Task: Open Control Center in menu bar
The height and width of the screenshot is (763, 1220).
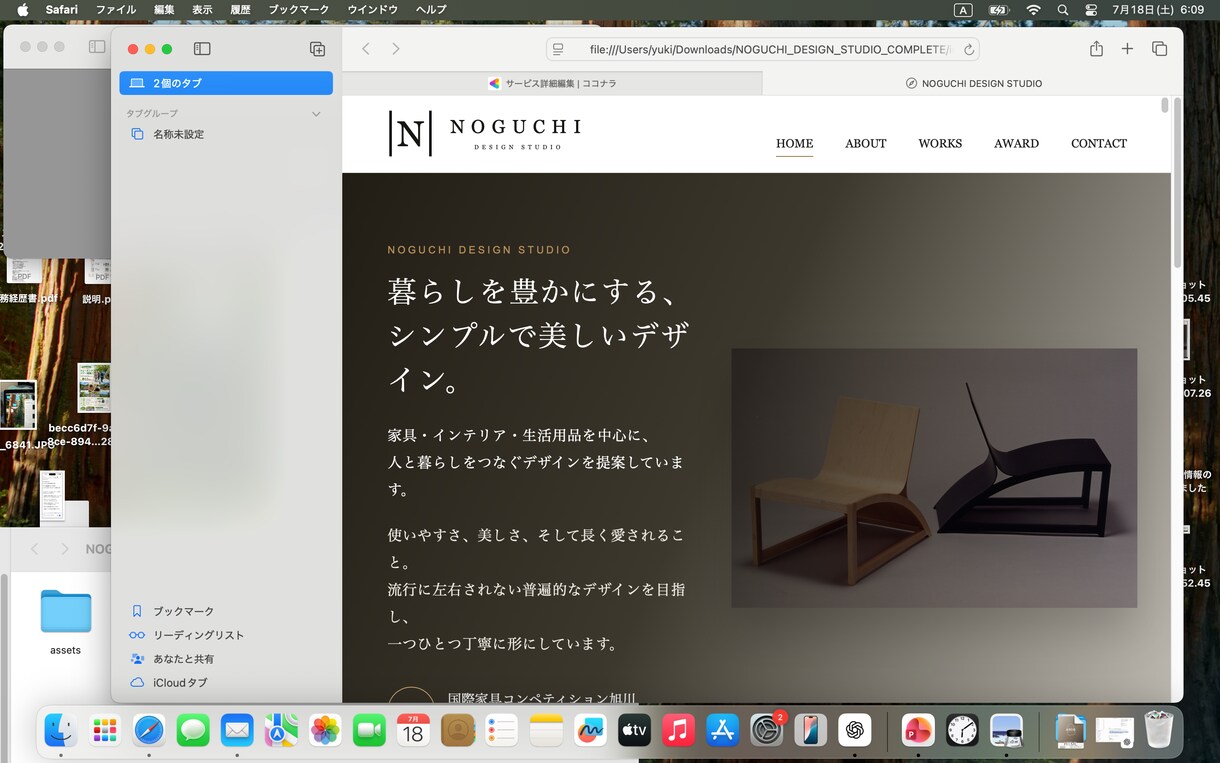Action: pos(1091,10)
